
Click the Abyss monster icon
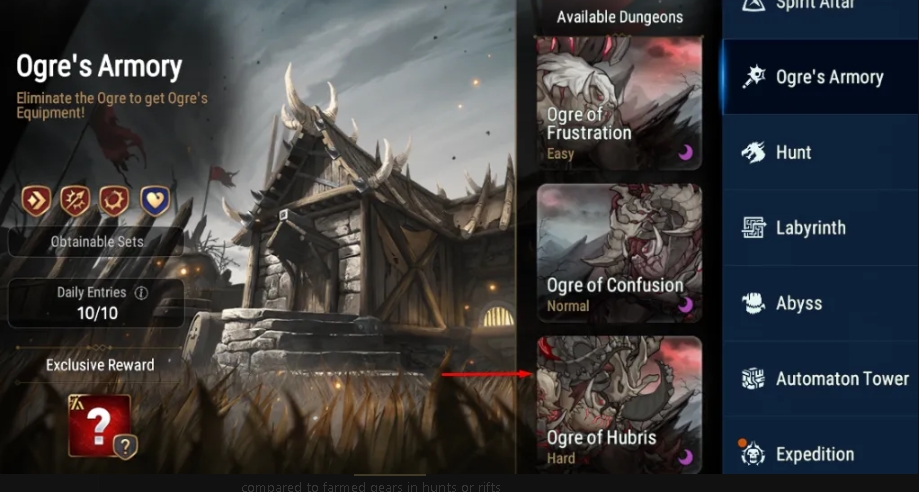point(753,303)
